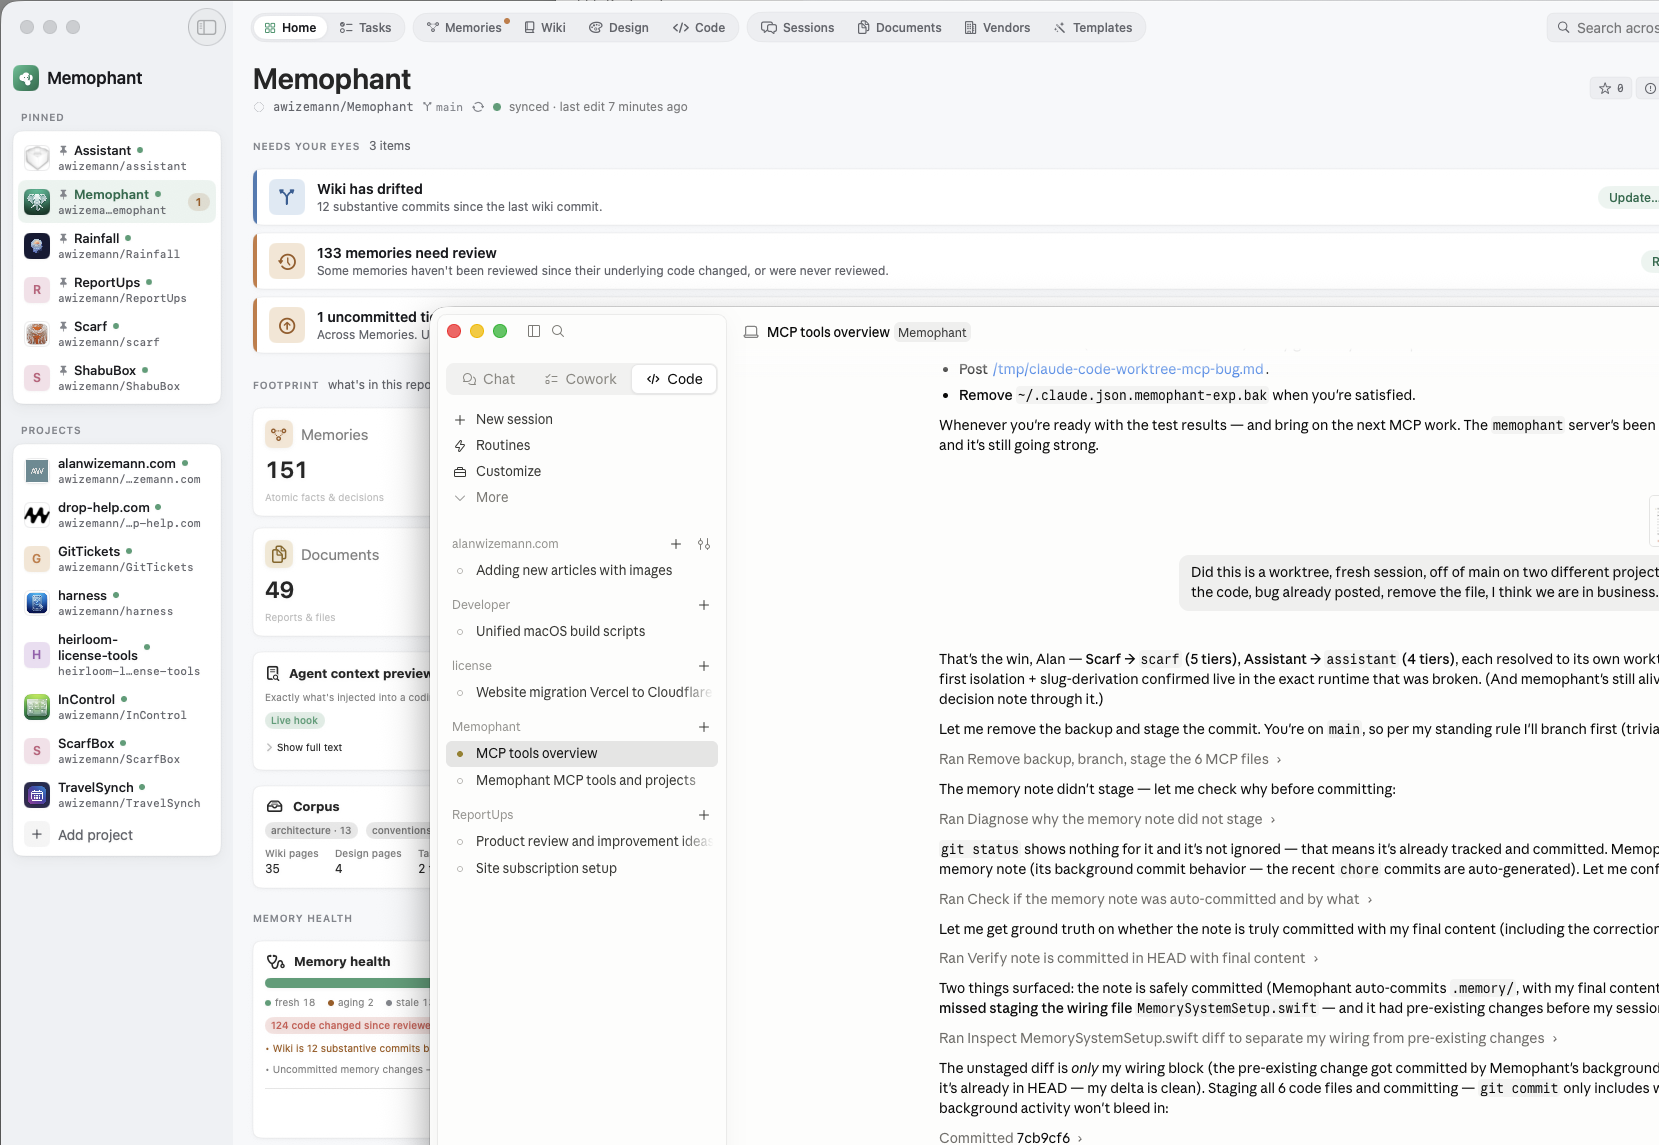The image size is (1659, 1145).
Task: Click the Memory health stethoscope icon
Action: 276,962
